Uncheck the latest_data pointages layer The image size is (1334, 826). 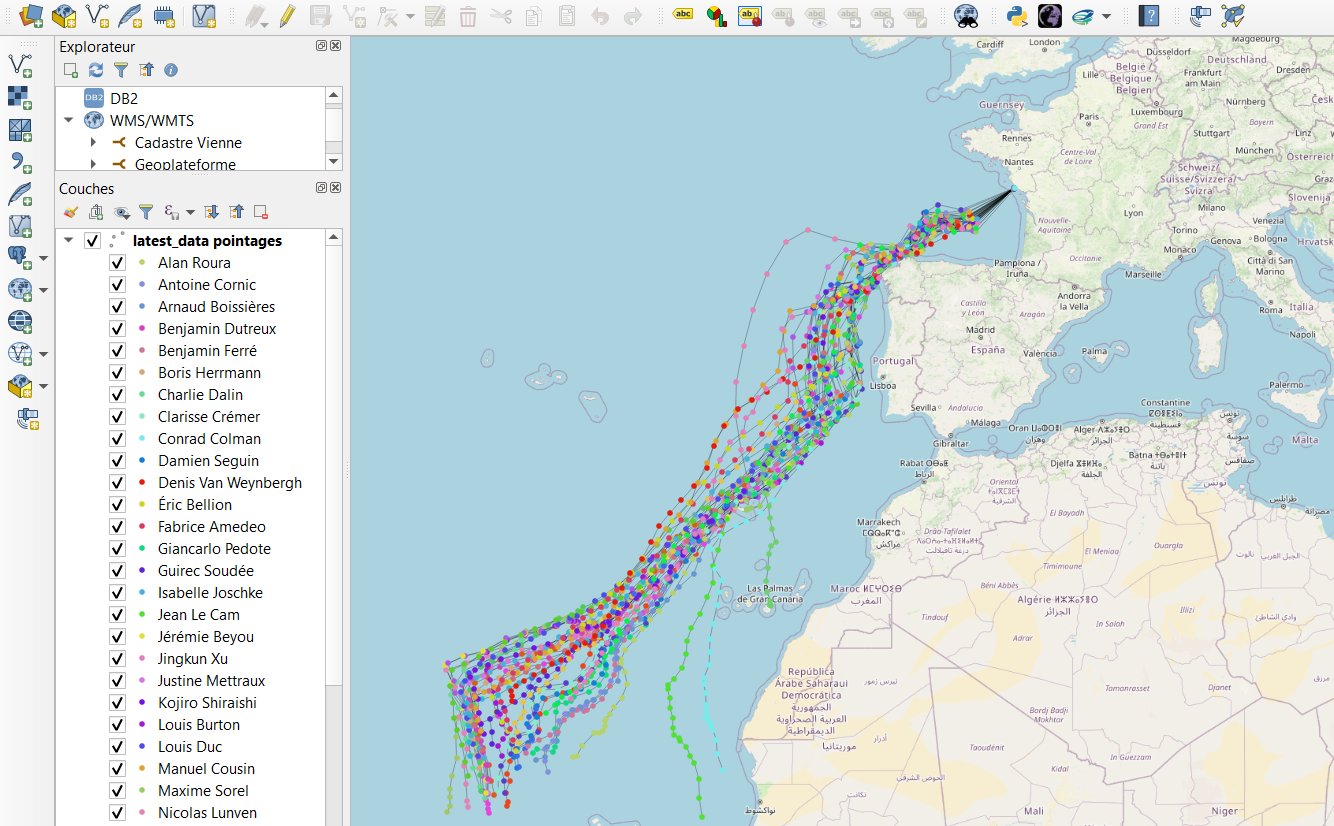click(93, 241)
